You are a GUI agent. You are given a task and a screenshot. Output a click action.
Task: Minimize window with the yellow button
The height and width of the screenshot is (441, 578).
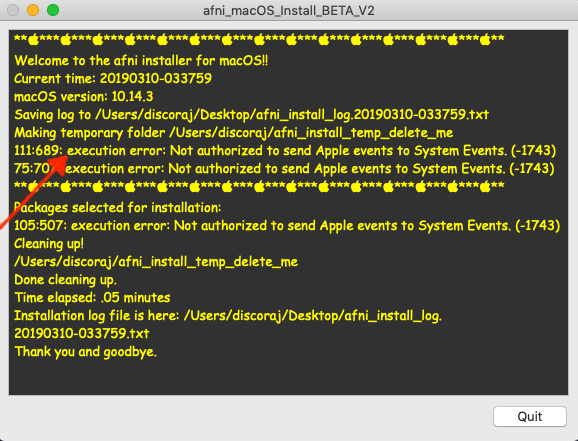(x=33, y=10)
